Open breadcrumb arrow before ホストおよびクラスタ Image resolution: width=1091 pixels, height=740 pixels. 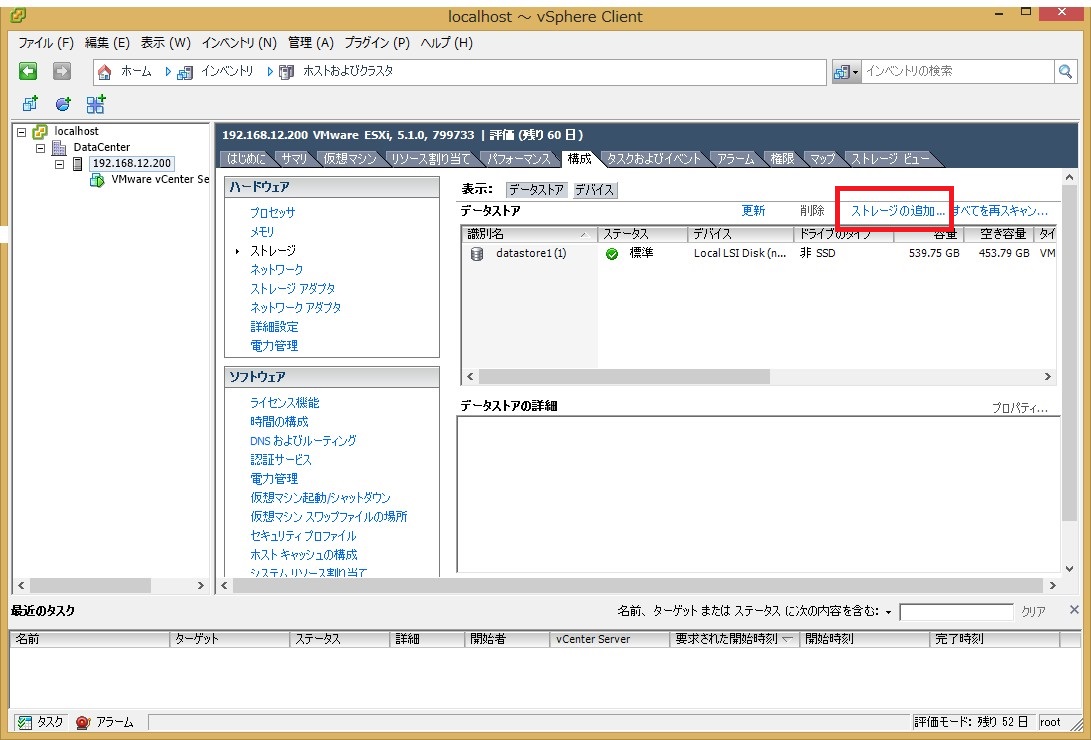[270, 72]
